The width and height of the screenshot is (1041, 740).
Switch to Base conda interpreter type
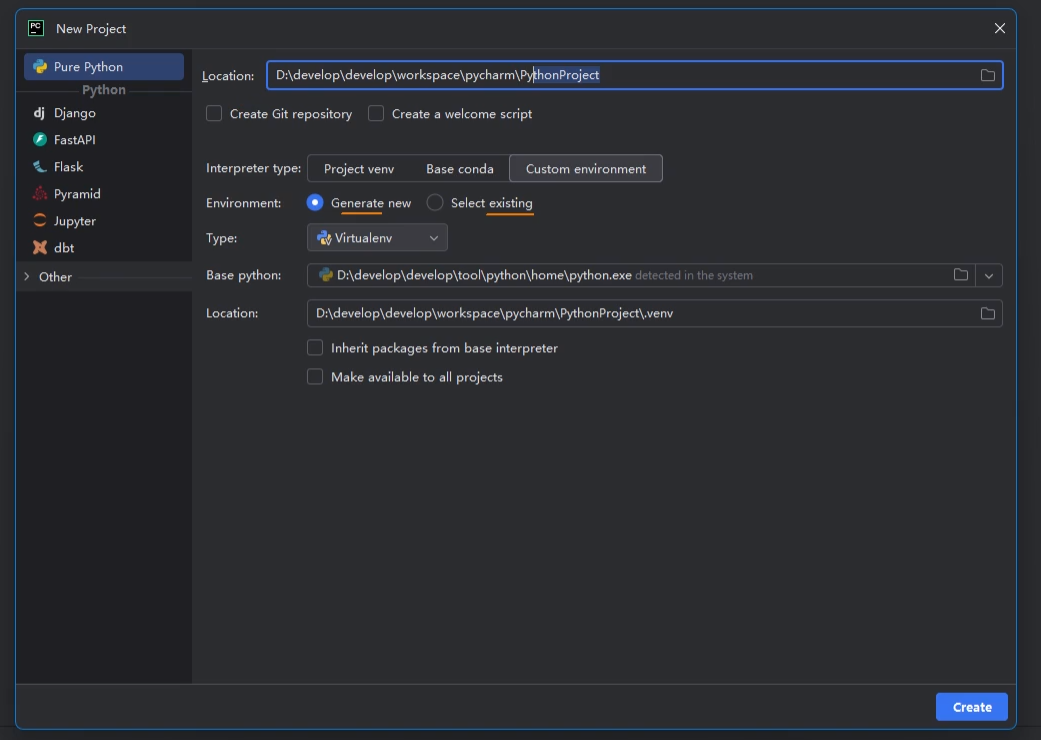coord(459,169)
